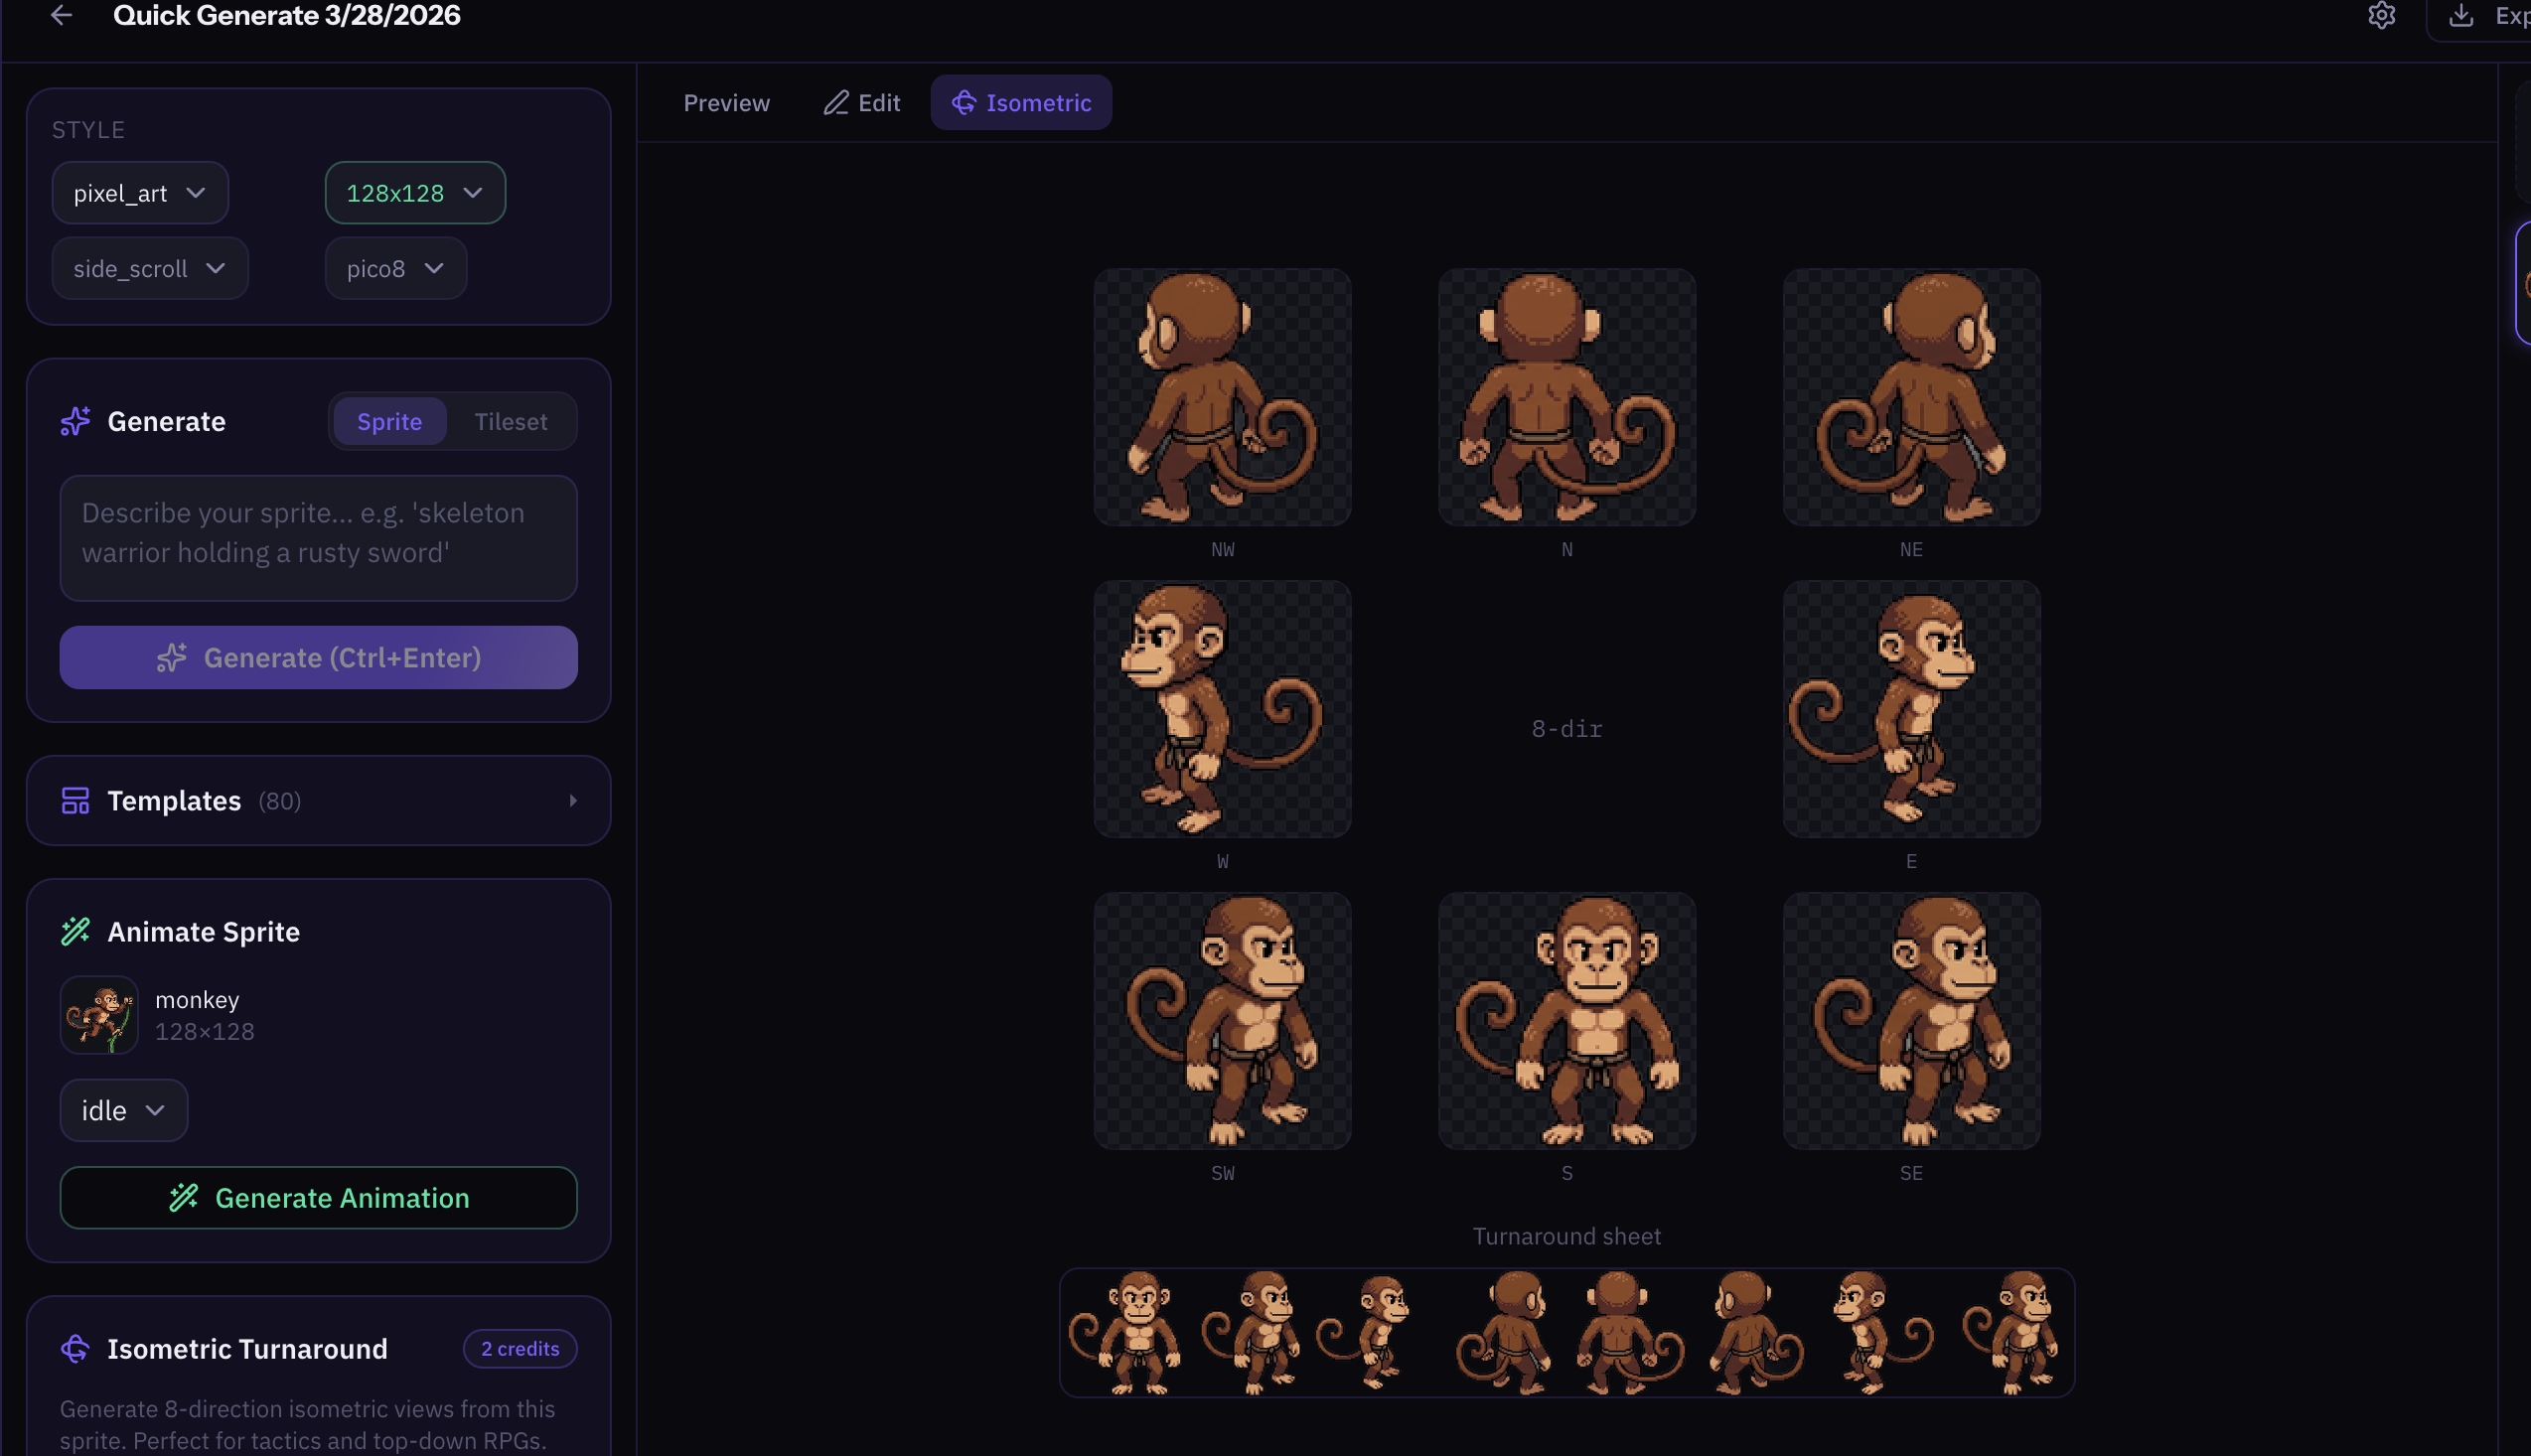The height and width of the screenshot is (1456, 2531).
Task: Switch generator to Tileset mode
Action: point(510,421)
